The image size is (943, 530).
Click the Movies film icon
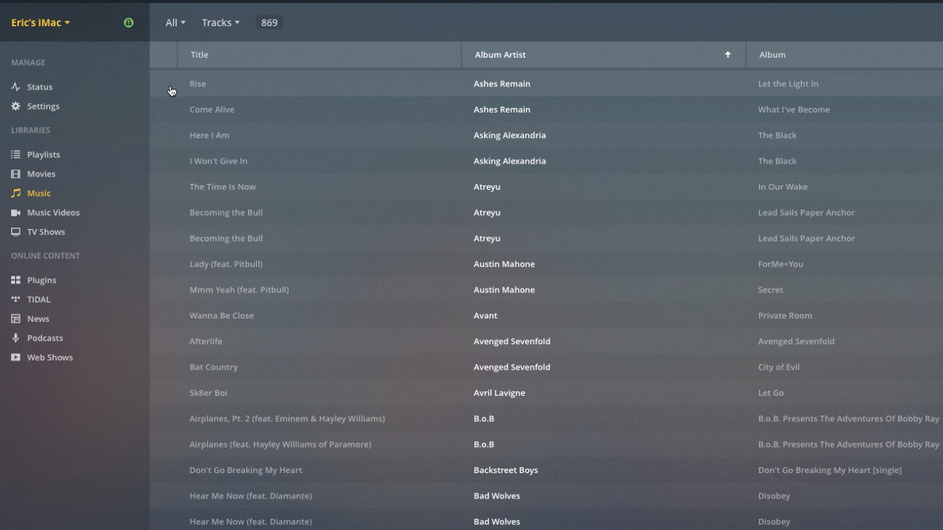click(16, 174)
